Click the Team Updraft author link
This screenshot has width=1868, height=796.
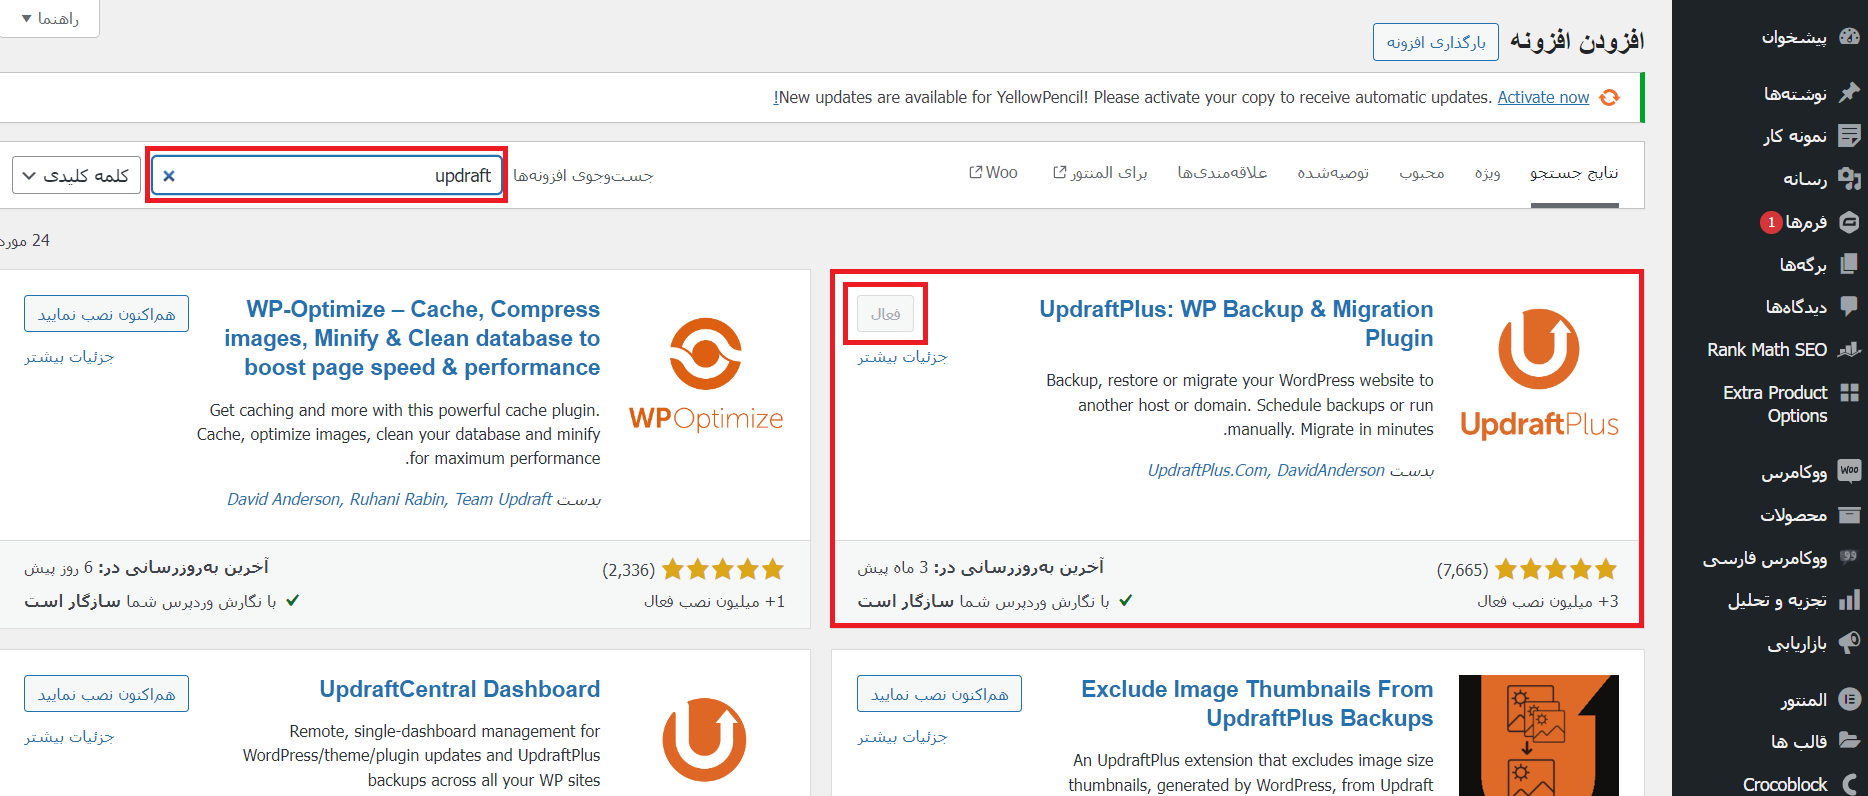tap(504, 499)
